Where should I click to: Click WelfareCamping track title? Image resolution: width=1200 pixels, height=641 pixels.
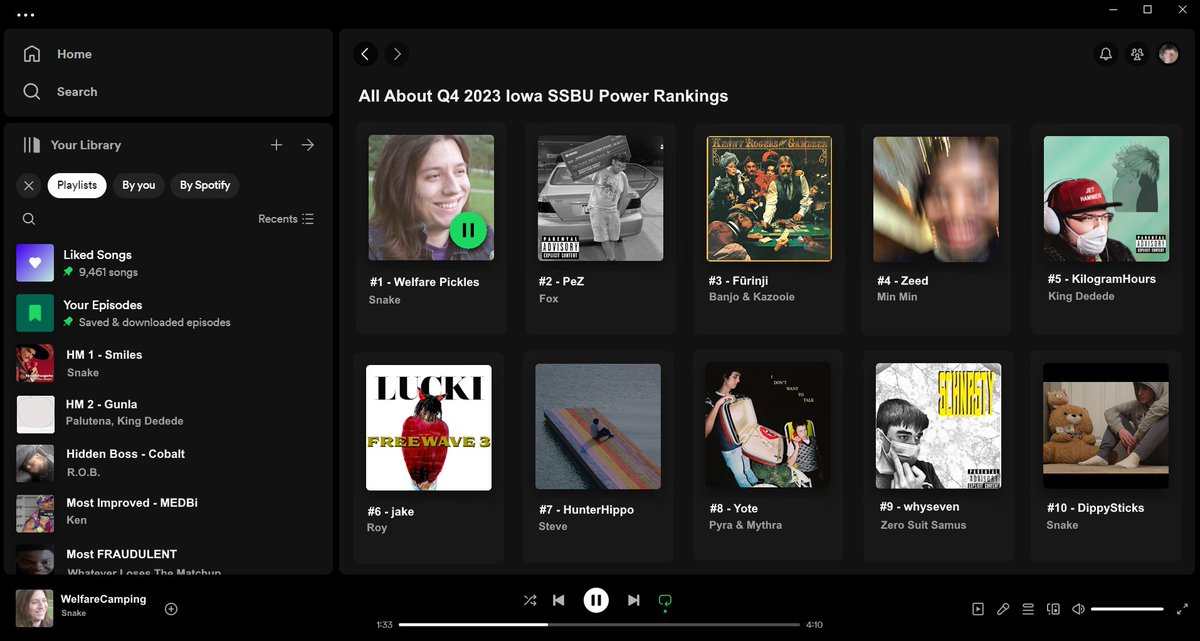pyautogui.click(x=104, y=599)
